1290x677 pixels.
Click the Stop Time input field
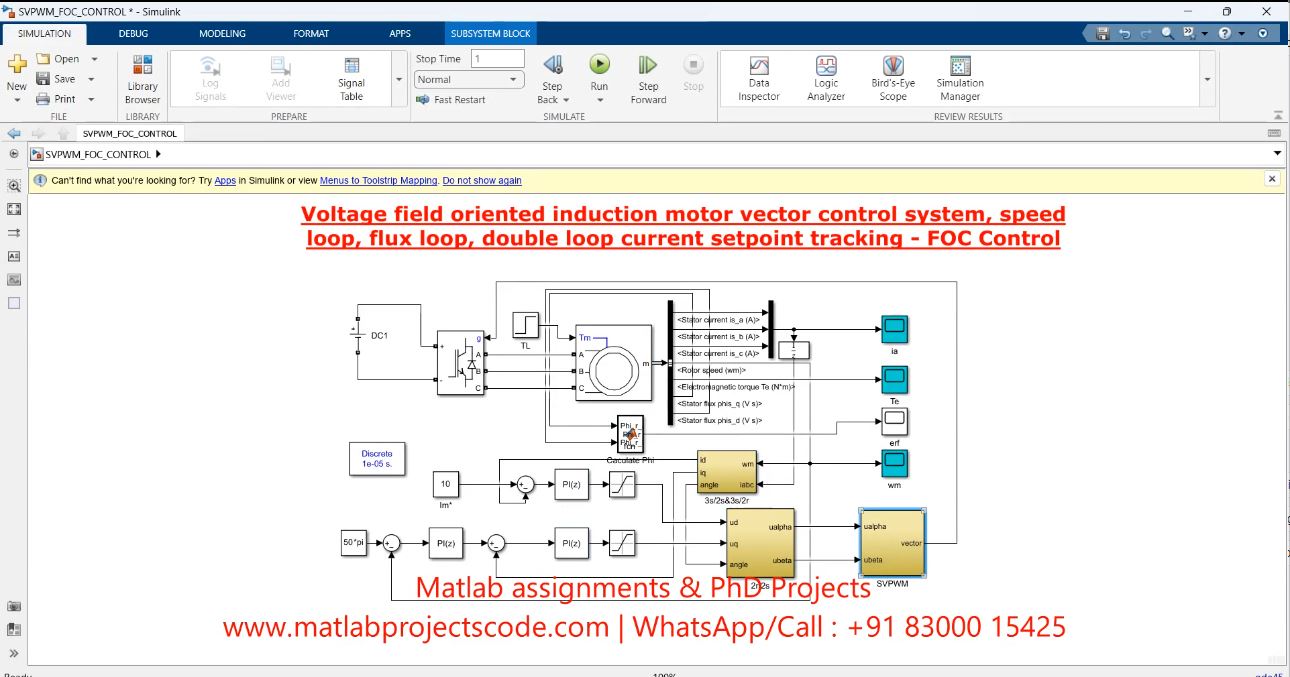coord(497,59)
